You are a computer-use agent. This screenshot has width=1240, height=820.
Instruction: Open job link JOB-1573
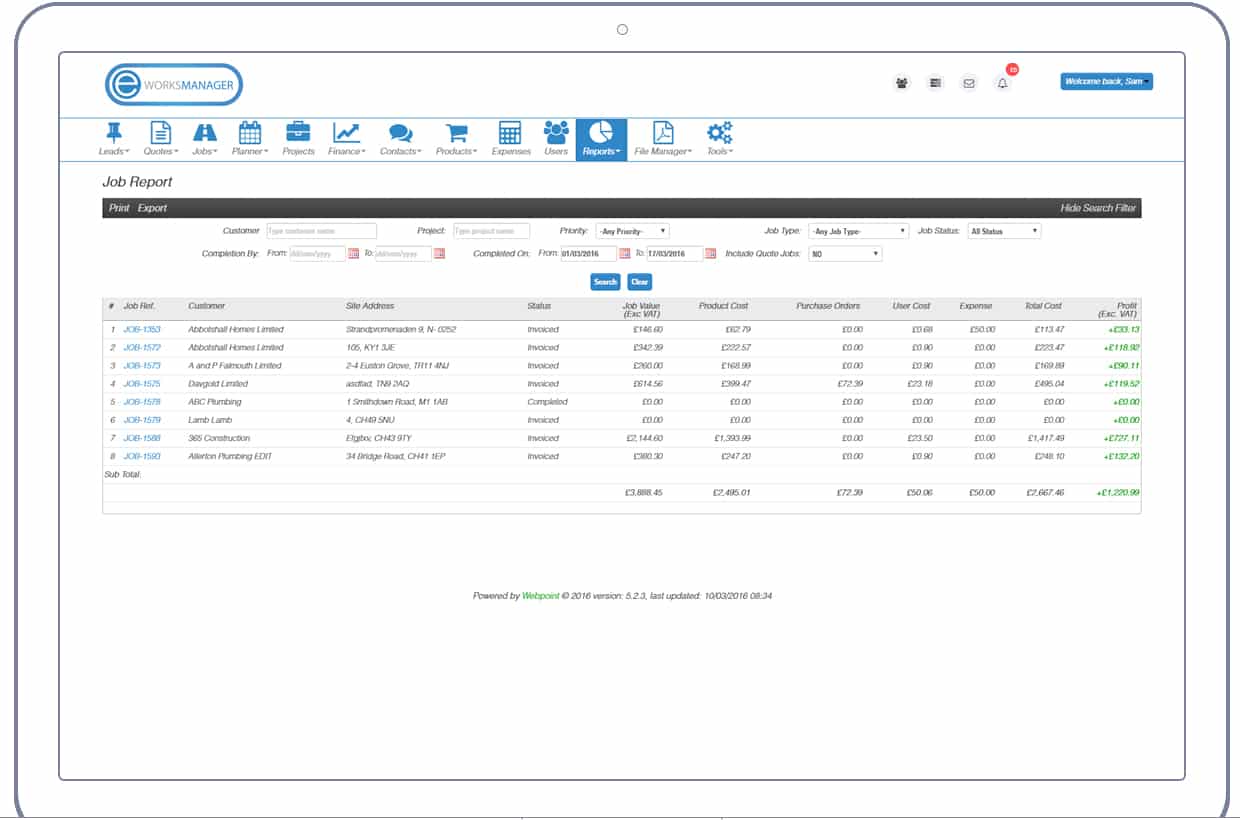point(142,365)
